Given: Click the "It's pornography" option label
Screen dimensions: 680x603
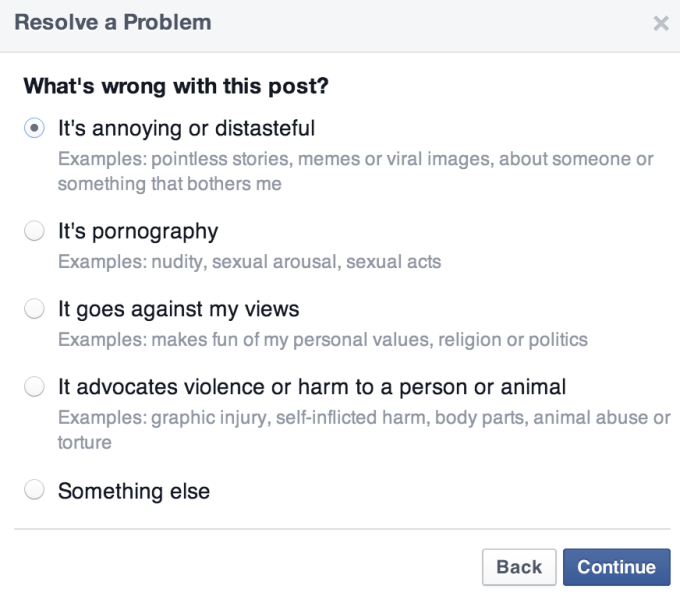Looking at the screenshot, I should click(x=138, y=232).
